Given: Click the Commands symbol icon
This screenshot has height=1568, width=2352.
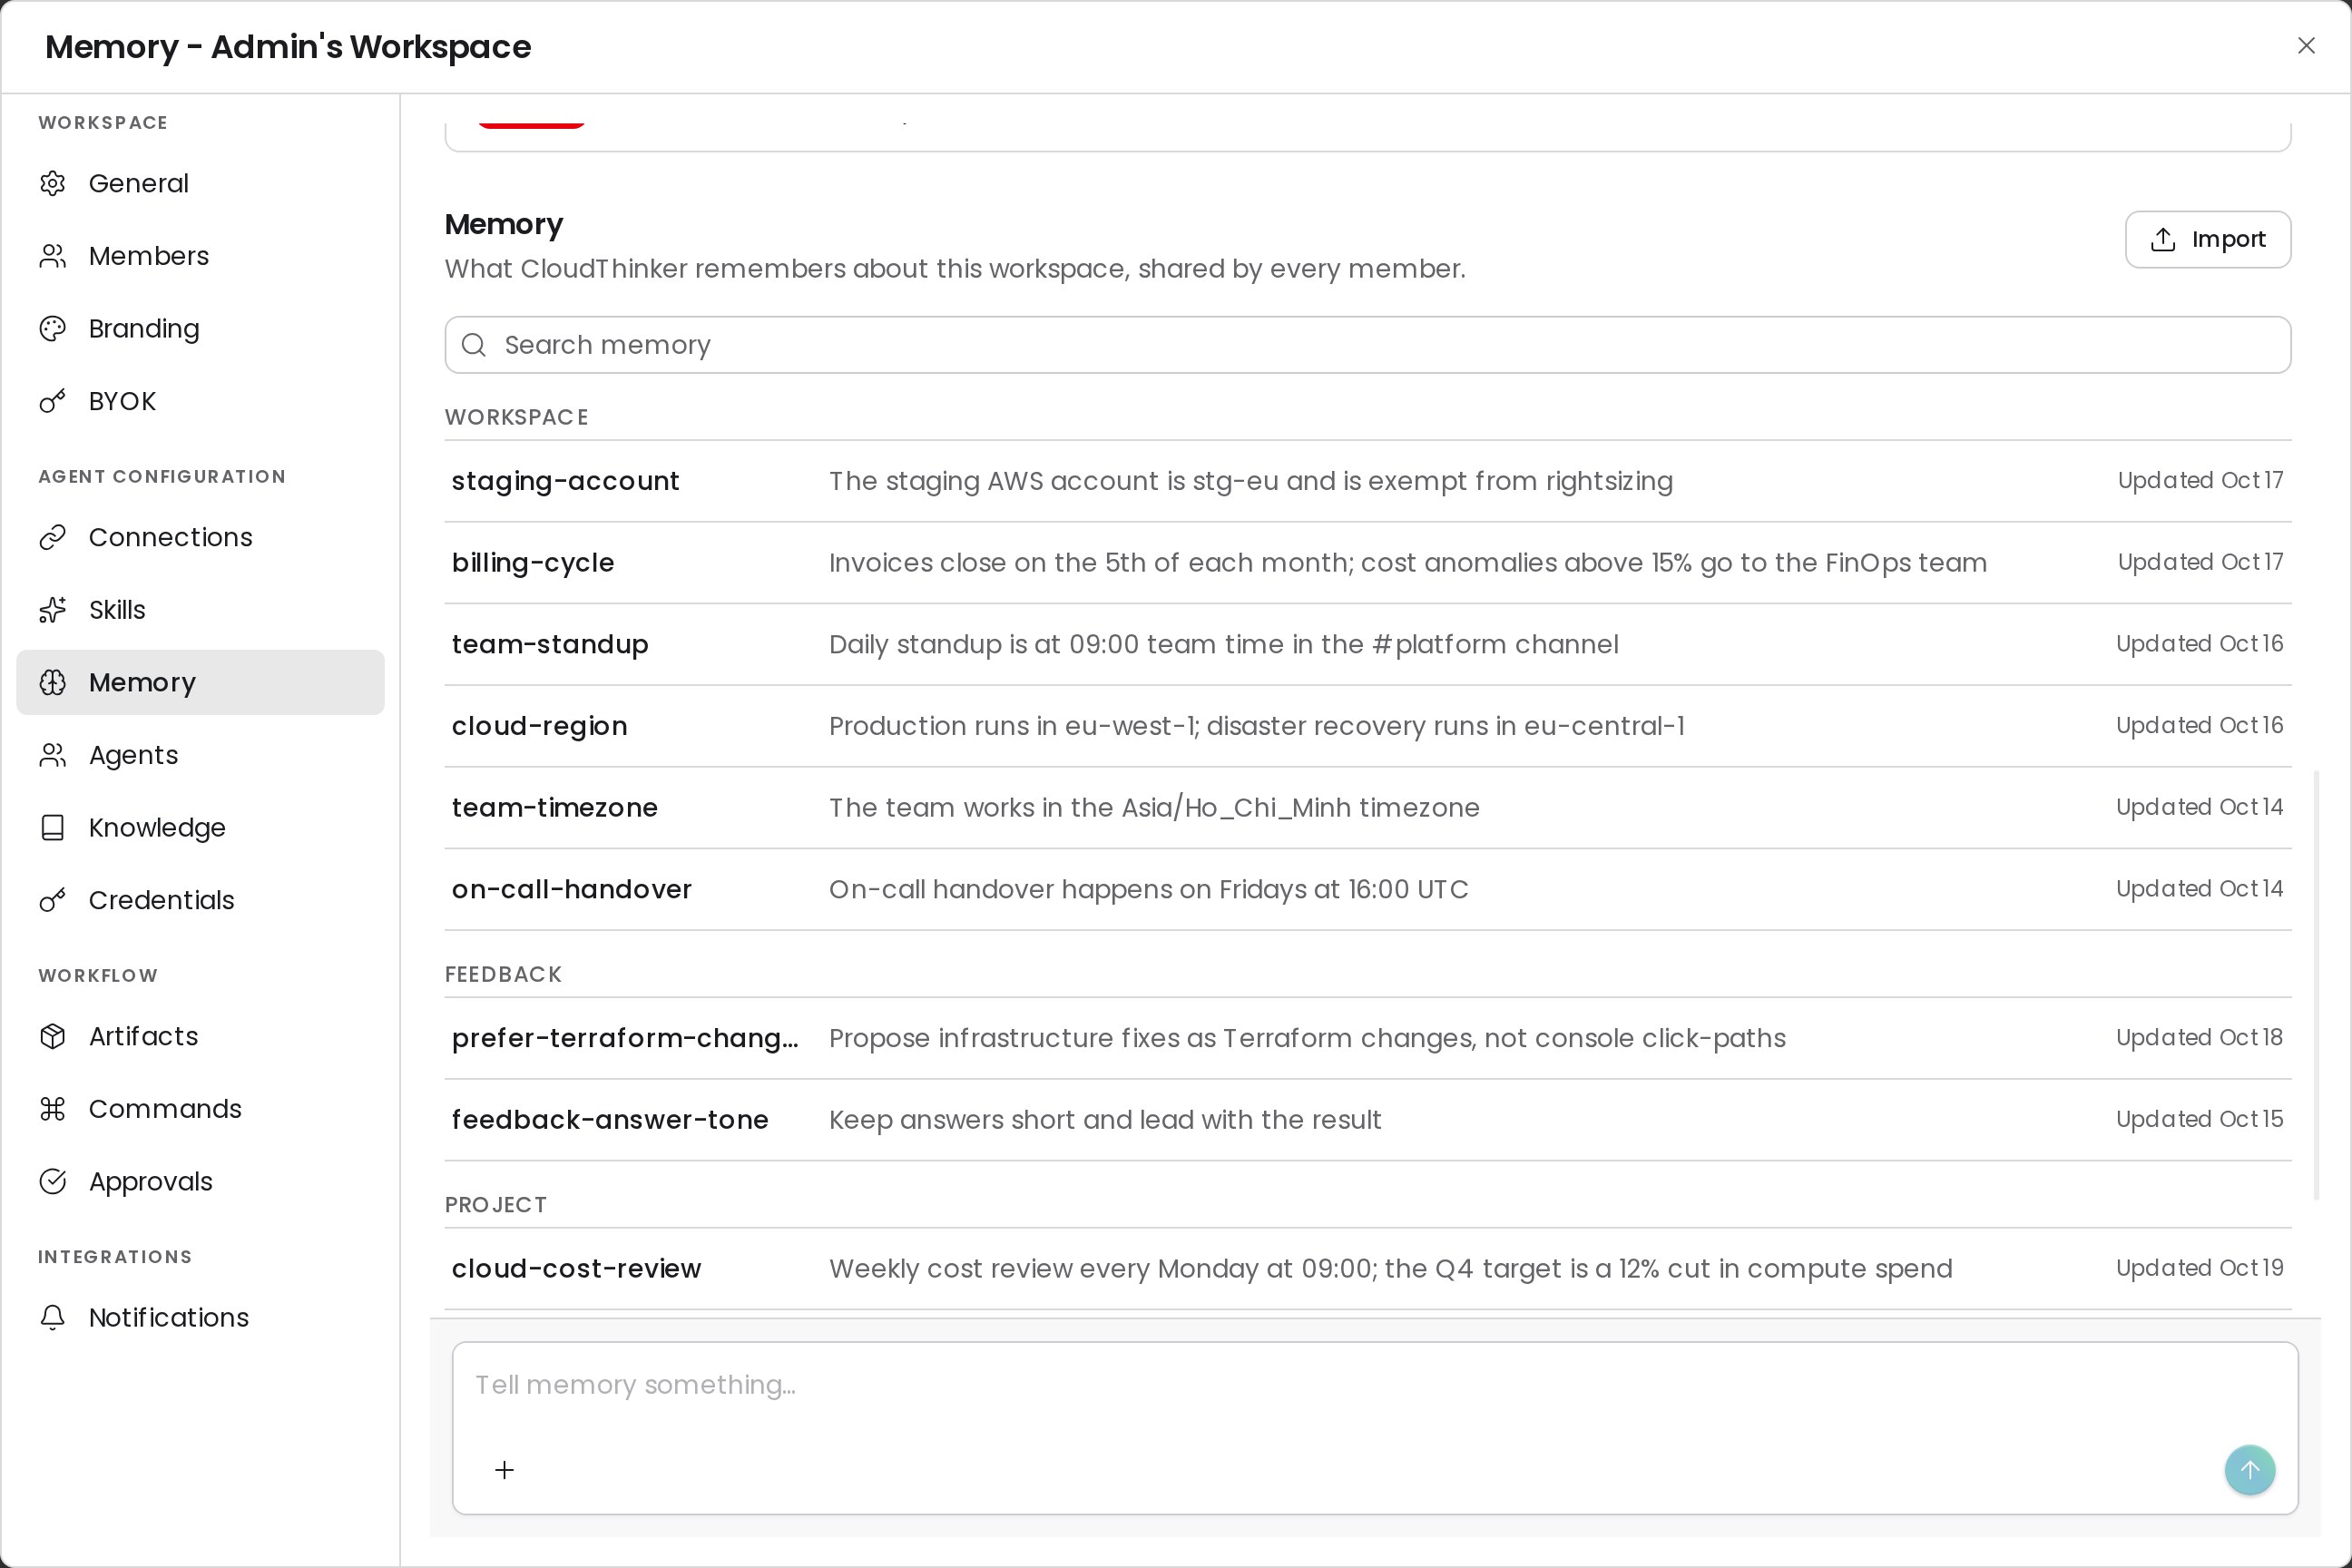Looking at the screenshot, I should click(x=53, y=1109).
